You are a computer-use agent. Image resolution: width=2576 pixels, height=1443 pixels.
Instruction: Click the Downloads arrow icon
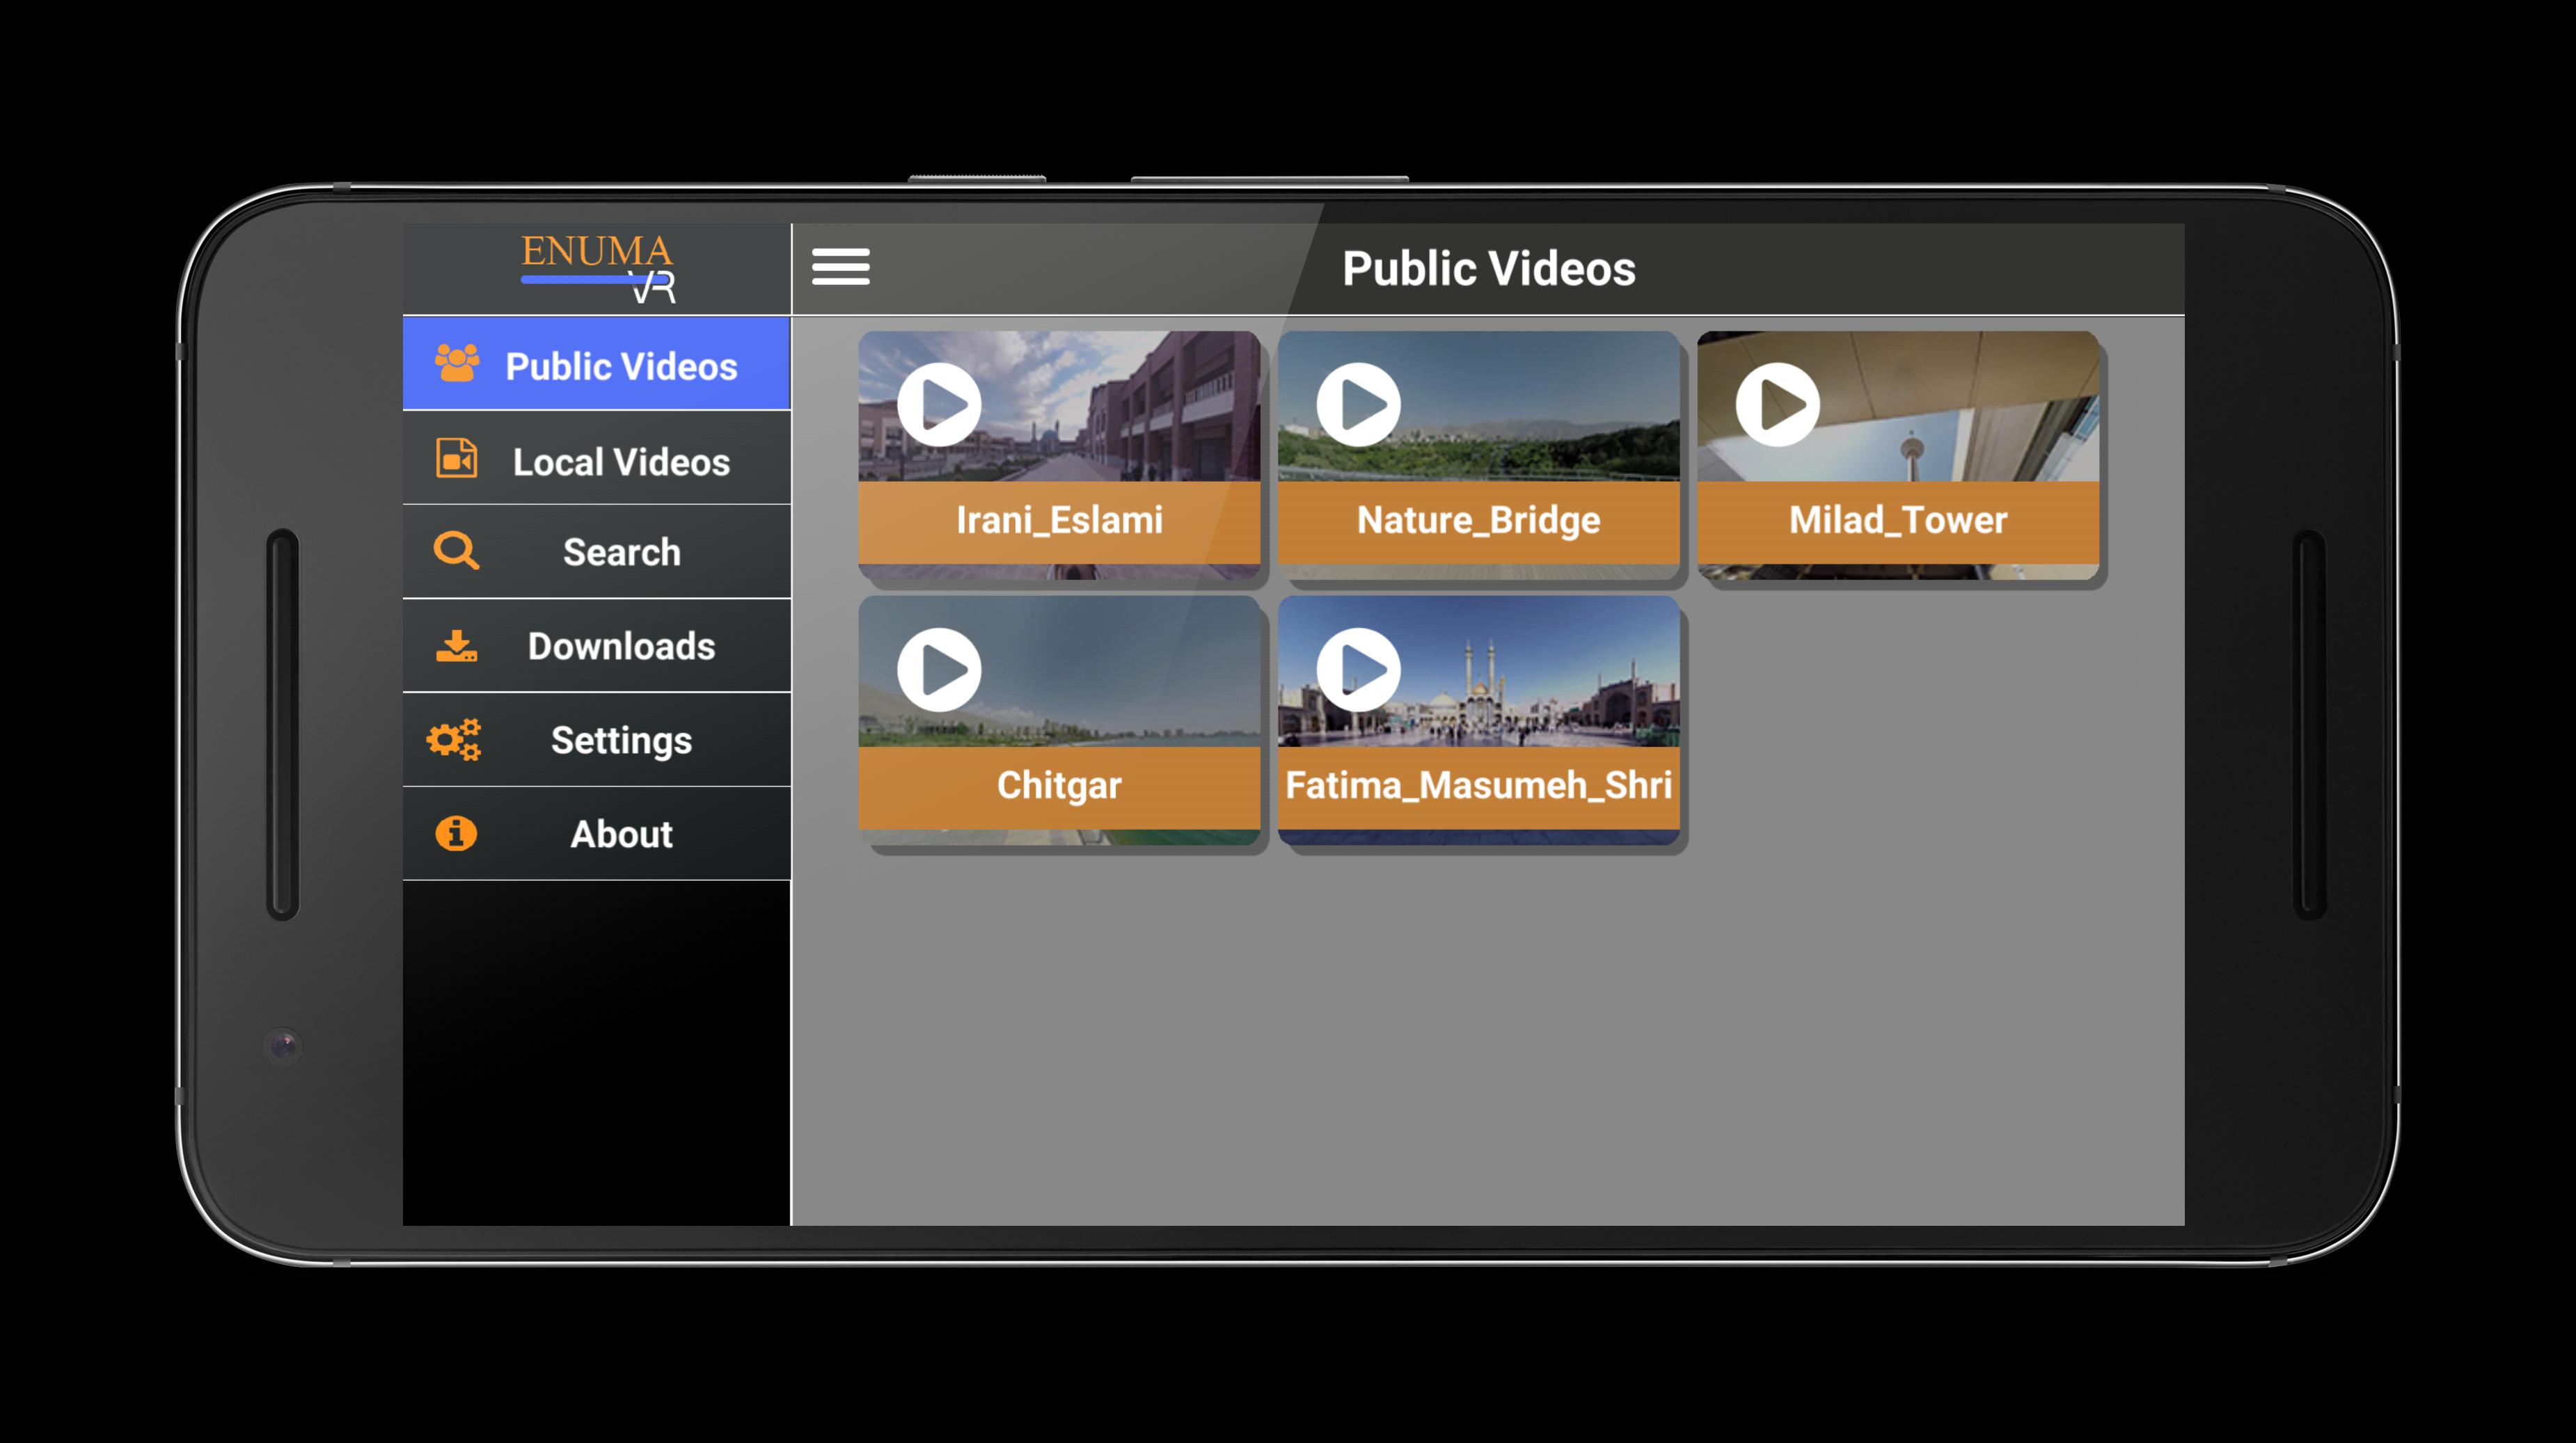456,646
